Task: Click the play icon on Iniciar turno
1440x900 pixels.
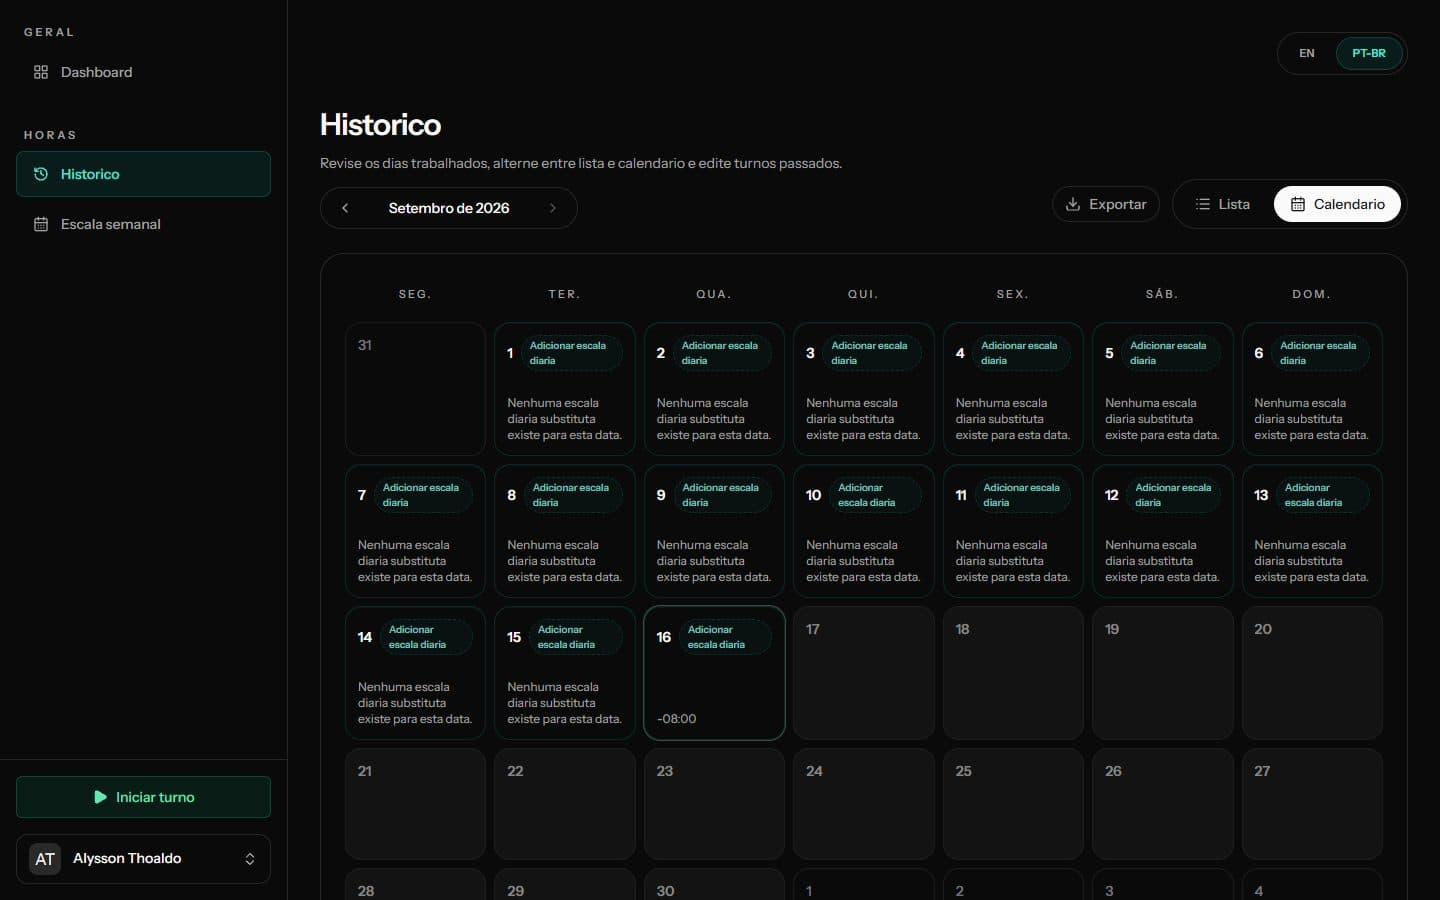Action: click(x=100, y=797)
